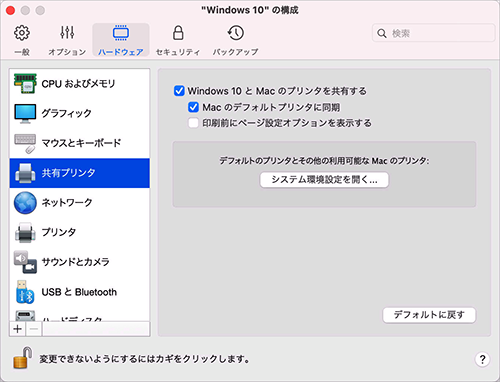Select the ハードウェア chip icon
This screenshot has height=382, width=500.
click(121, 33)
